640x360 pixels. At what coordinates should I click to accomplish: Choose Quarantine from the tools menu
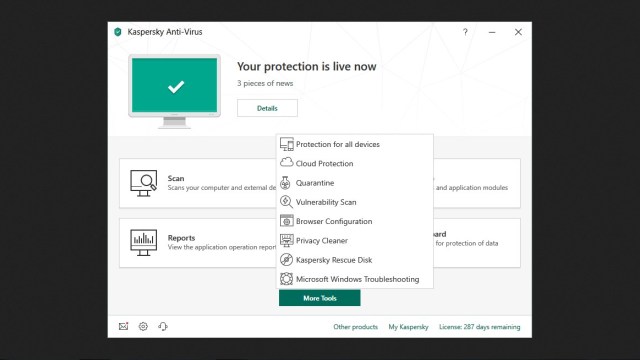tap(354, 182)
